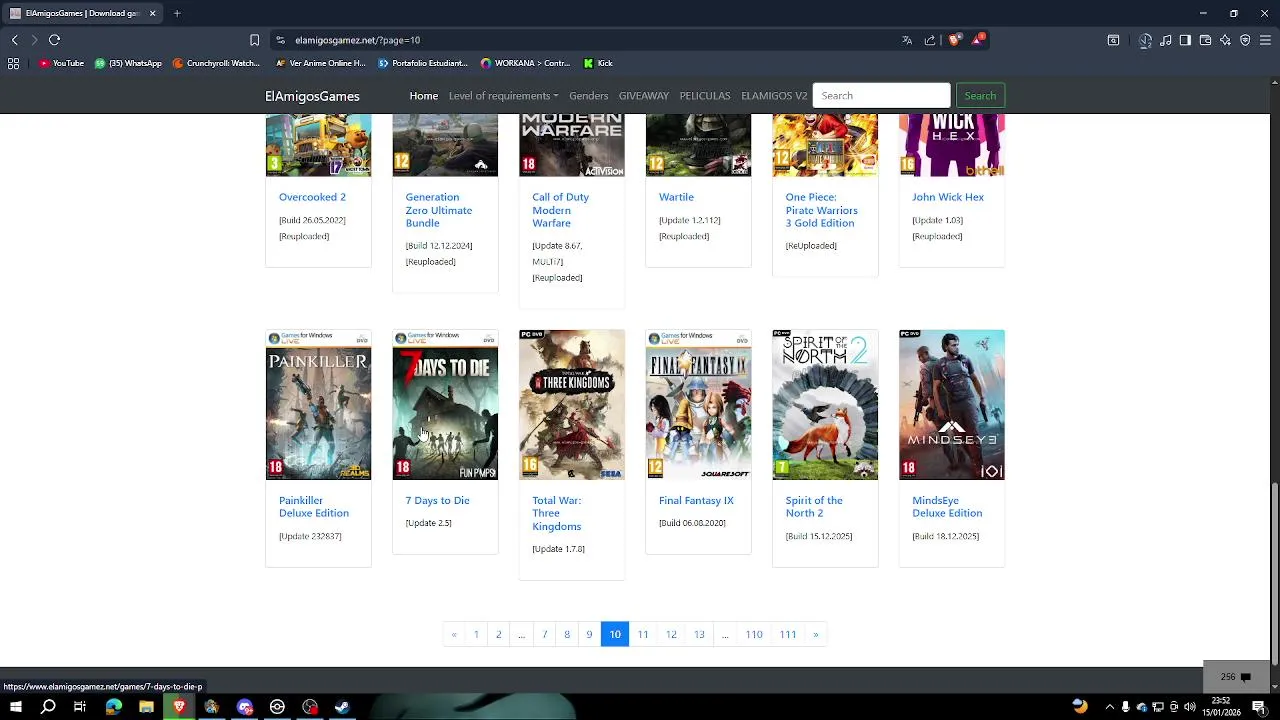
Task: Open the Final Fantasy IX cover image
Action: tap(698, 405)
